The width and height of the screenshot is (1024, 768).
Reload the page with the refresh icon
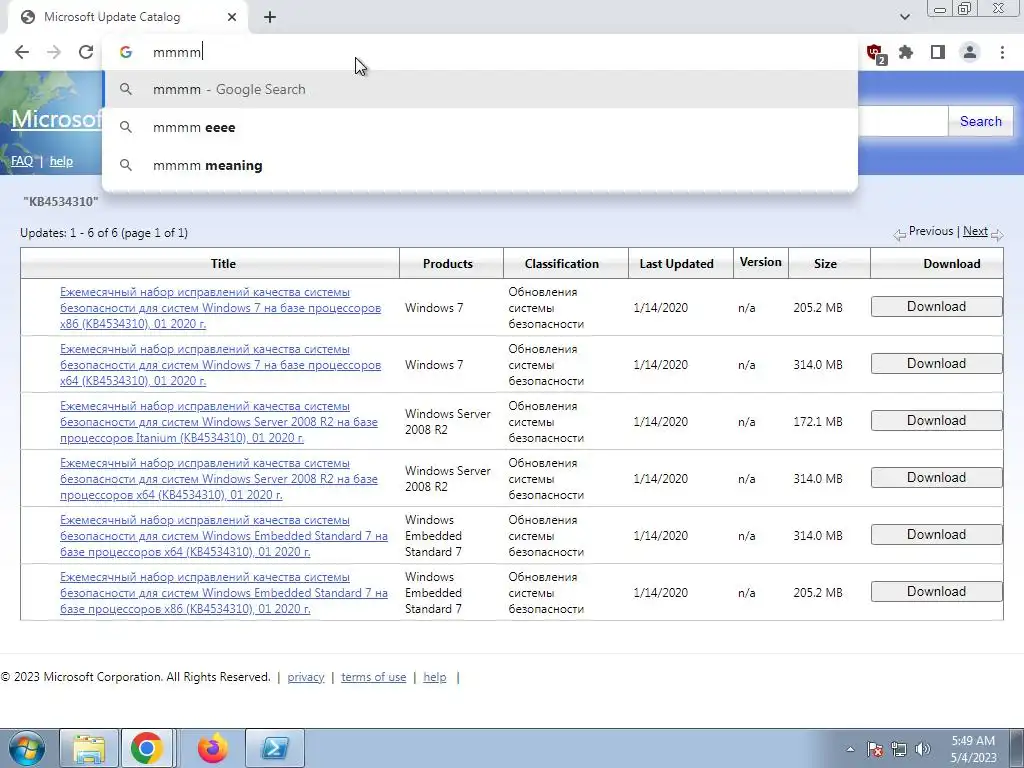pos(86,52)
